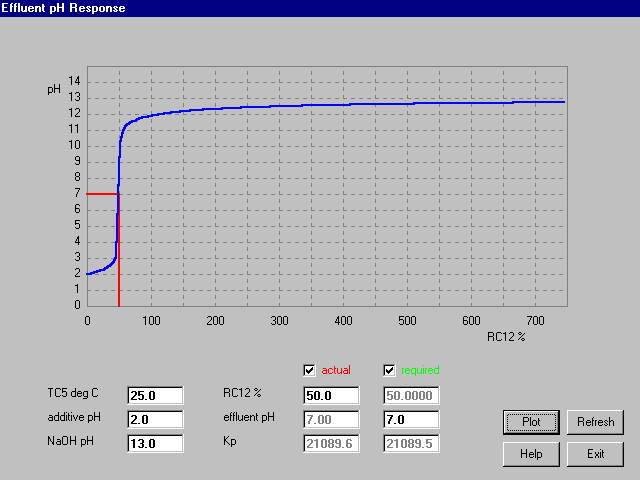Viewport: 640px width, 480px height.
Task: Open Help for this window
Action: pyautogui.click(x=530, y=454)
